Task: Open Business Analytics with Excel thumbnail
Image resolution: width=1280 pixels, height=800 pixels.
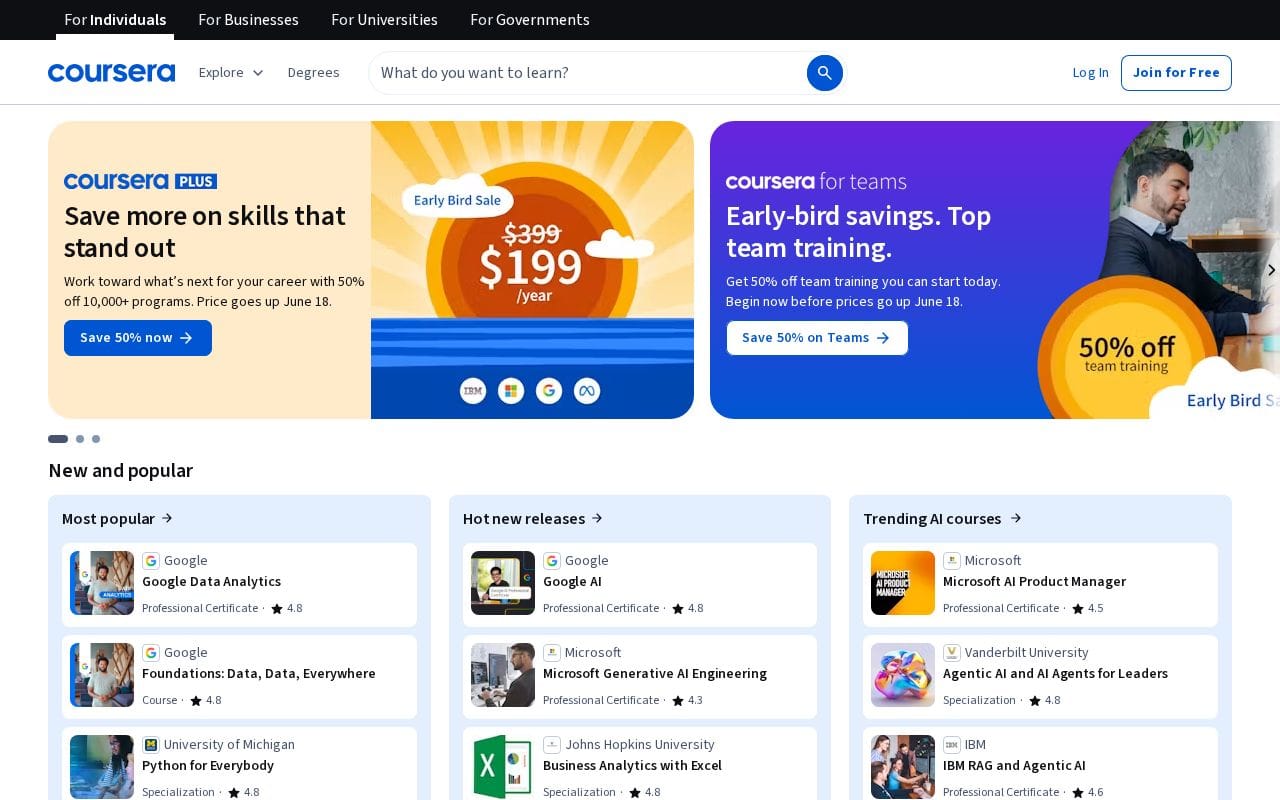Action: [x=503, y=767]
